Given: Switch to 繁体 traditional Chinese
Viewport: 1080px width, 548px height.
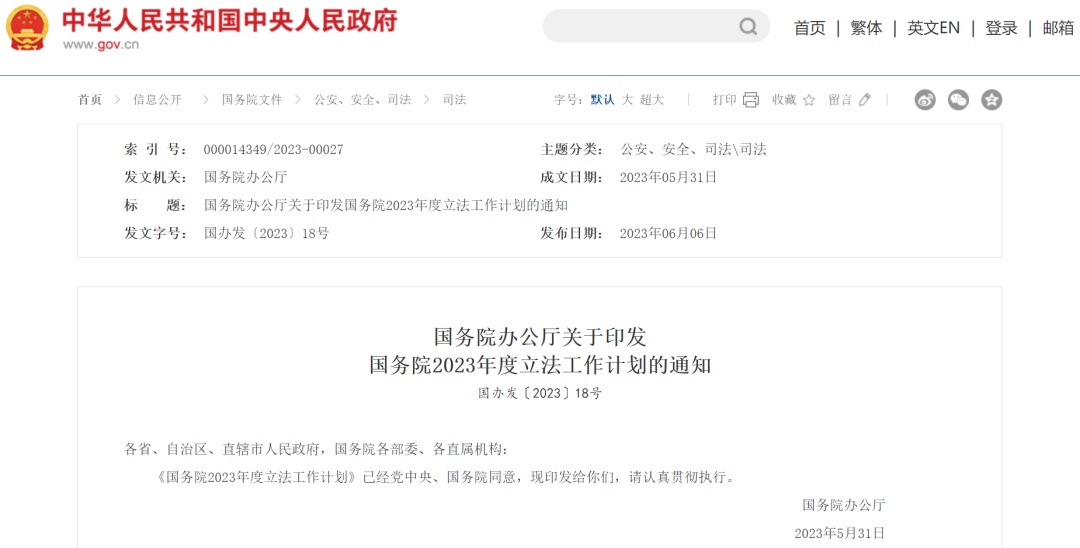Looking at the screenshot, I should click(866, 28).
